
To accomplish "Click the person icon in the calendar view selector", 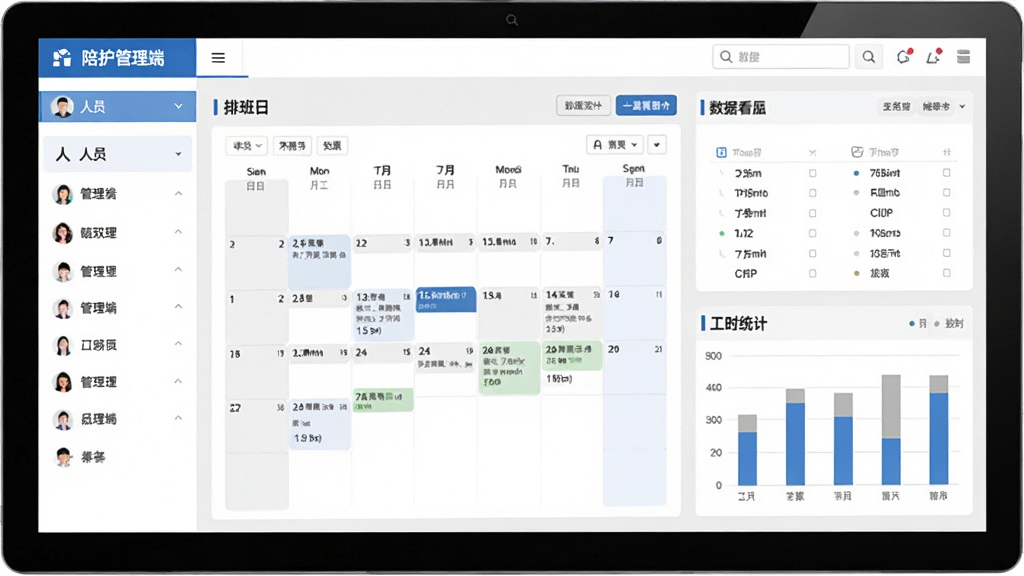I will pos(598,145).
